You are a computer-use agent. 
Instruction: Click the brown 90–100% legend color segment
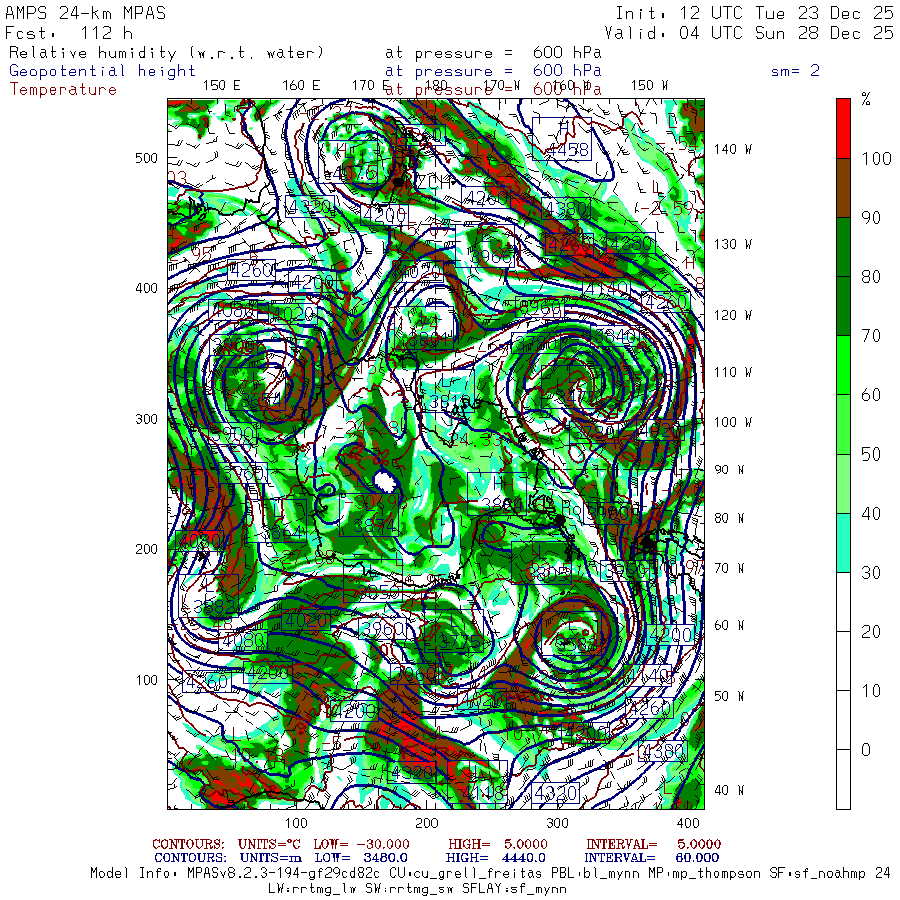(x=843, y=188)
